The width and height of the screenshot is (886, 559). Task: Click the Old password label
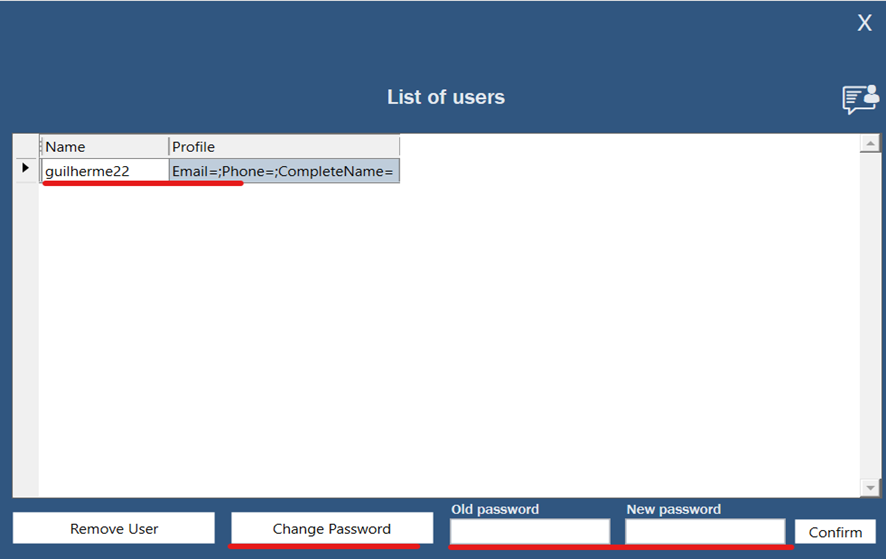click(495, 510)
